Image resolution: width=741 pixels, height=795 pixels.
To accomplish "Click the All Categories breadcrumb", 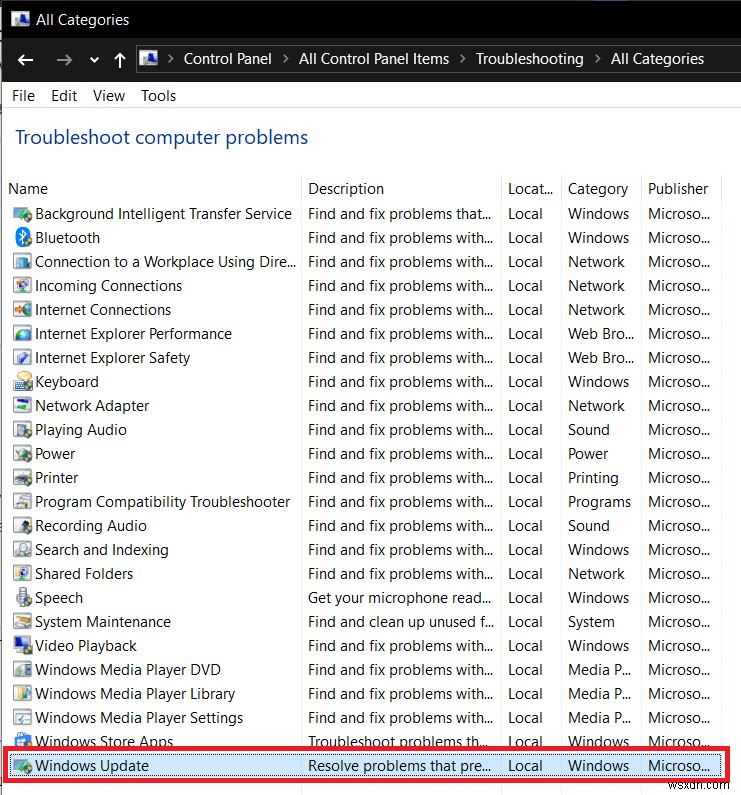I will click(657, 59).
